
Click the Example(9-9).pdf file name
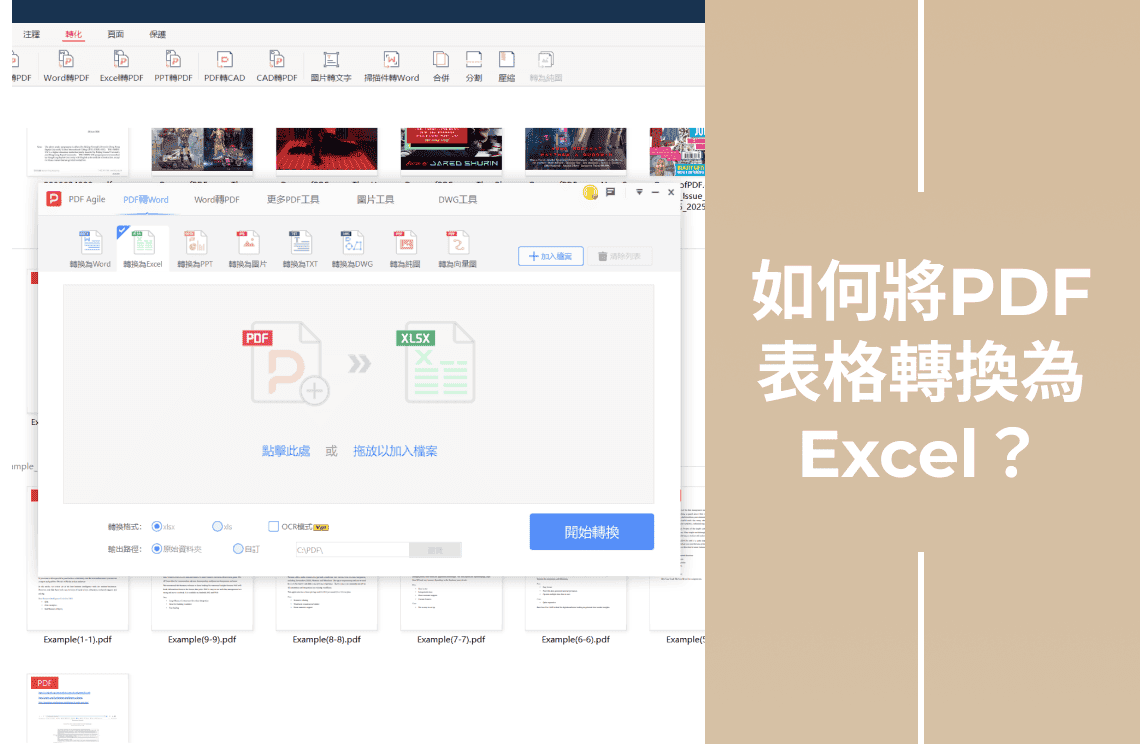(x=202, y=640)
